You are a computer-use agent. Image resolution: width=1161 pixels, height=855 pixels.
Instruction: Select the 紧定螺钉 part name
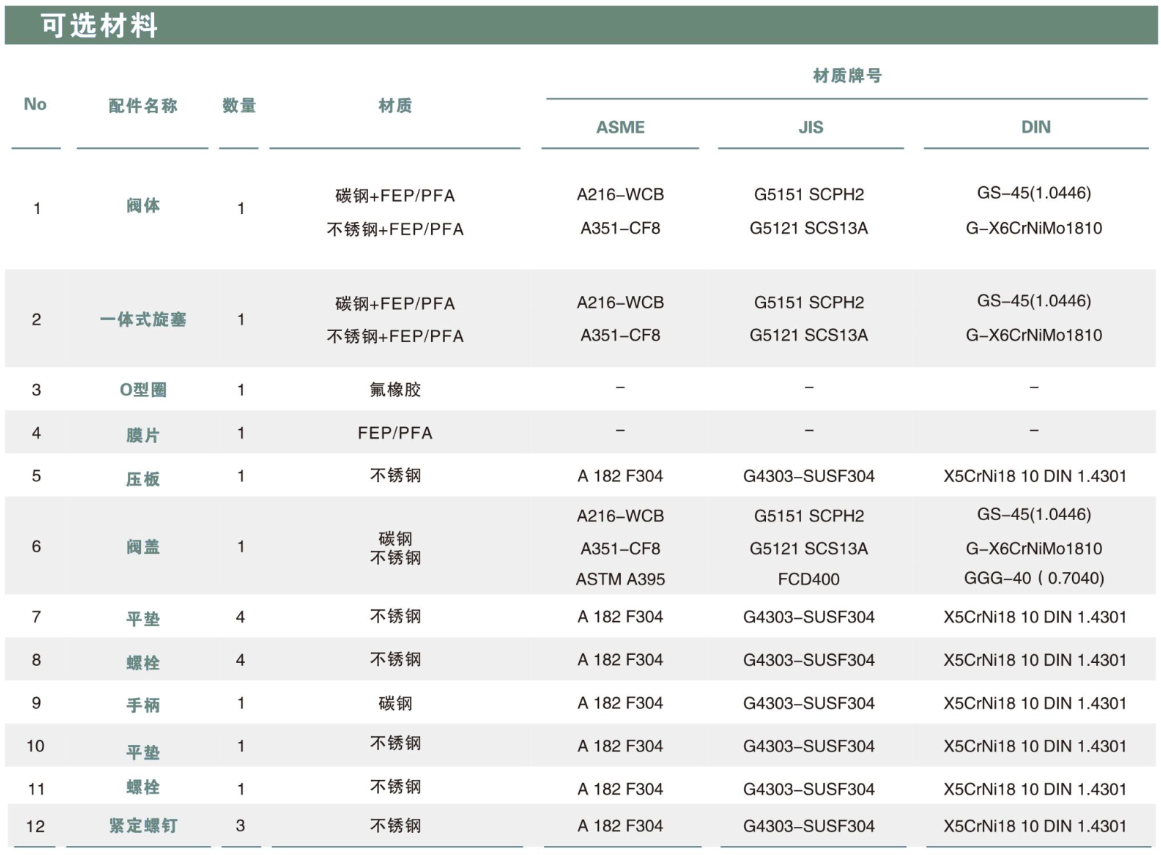(143, 826)
